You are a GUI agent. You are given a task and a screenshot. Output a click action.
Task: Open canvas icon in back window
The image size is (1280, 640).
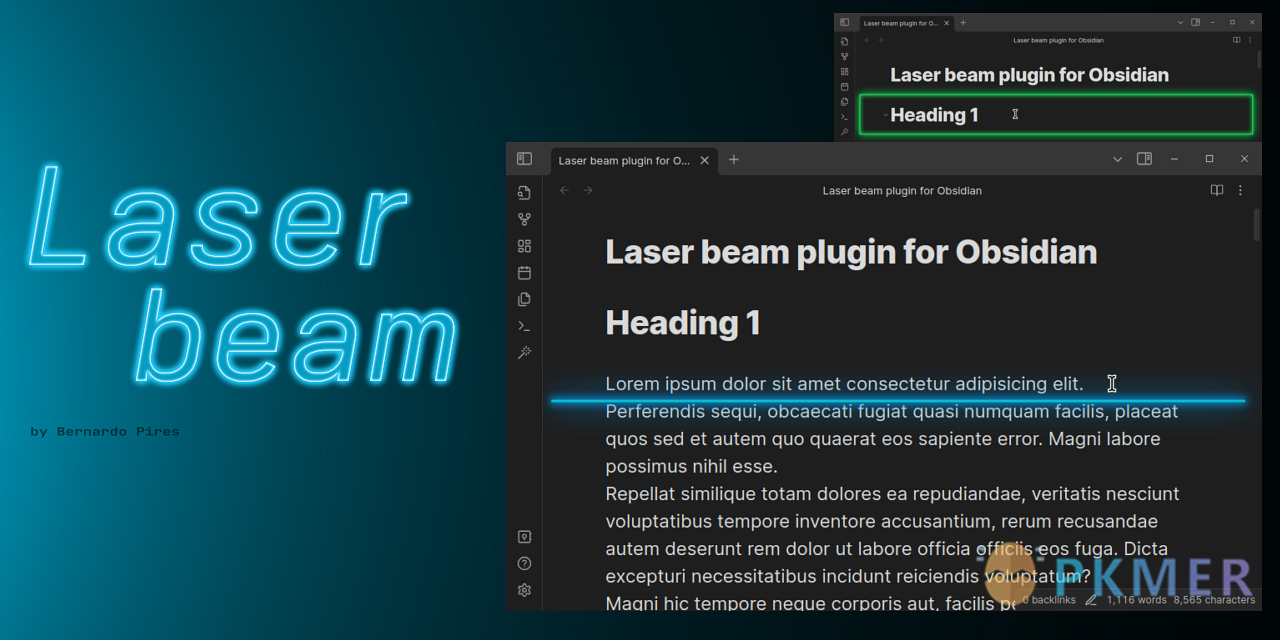point(844,72)
